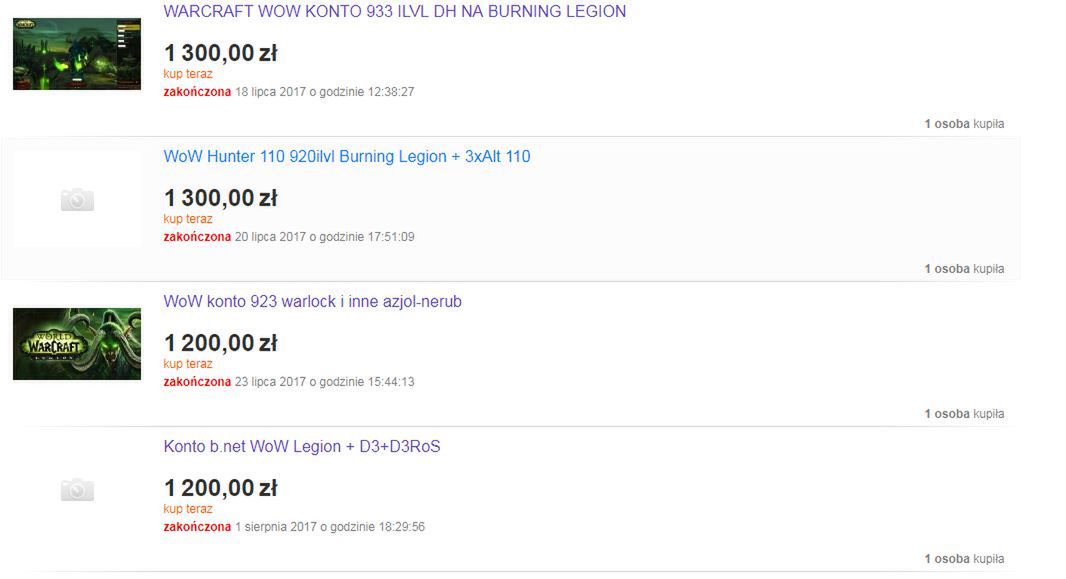
Task: Click the 1 200,00 zł price of b.net listing
Action: (x=220, y=488)
